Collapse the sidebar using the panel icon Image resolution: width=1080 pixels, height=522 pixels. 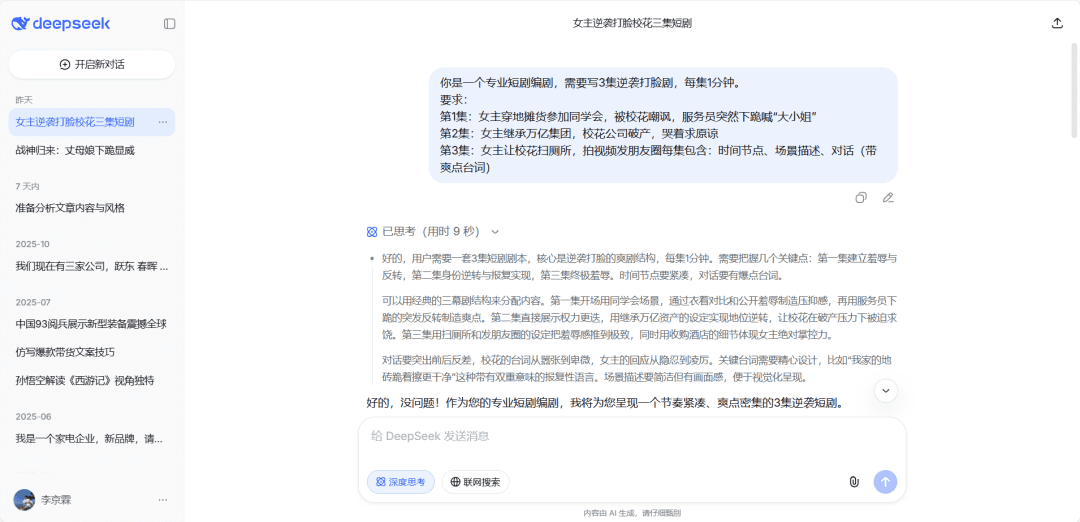169,24
